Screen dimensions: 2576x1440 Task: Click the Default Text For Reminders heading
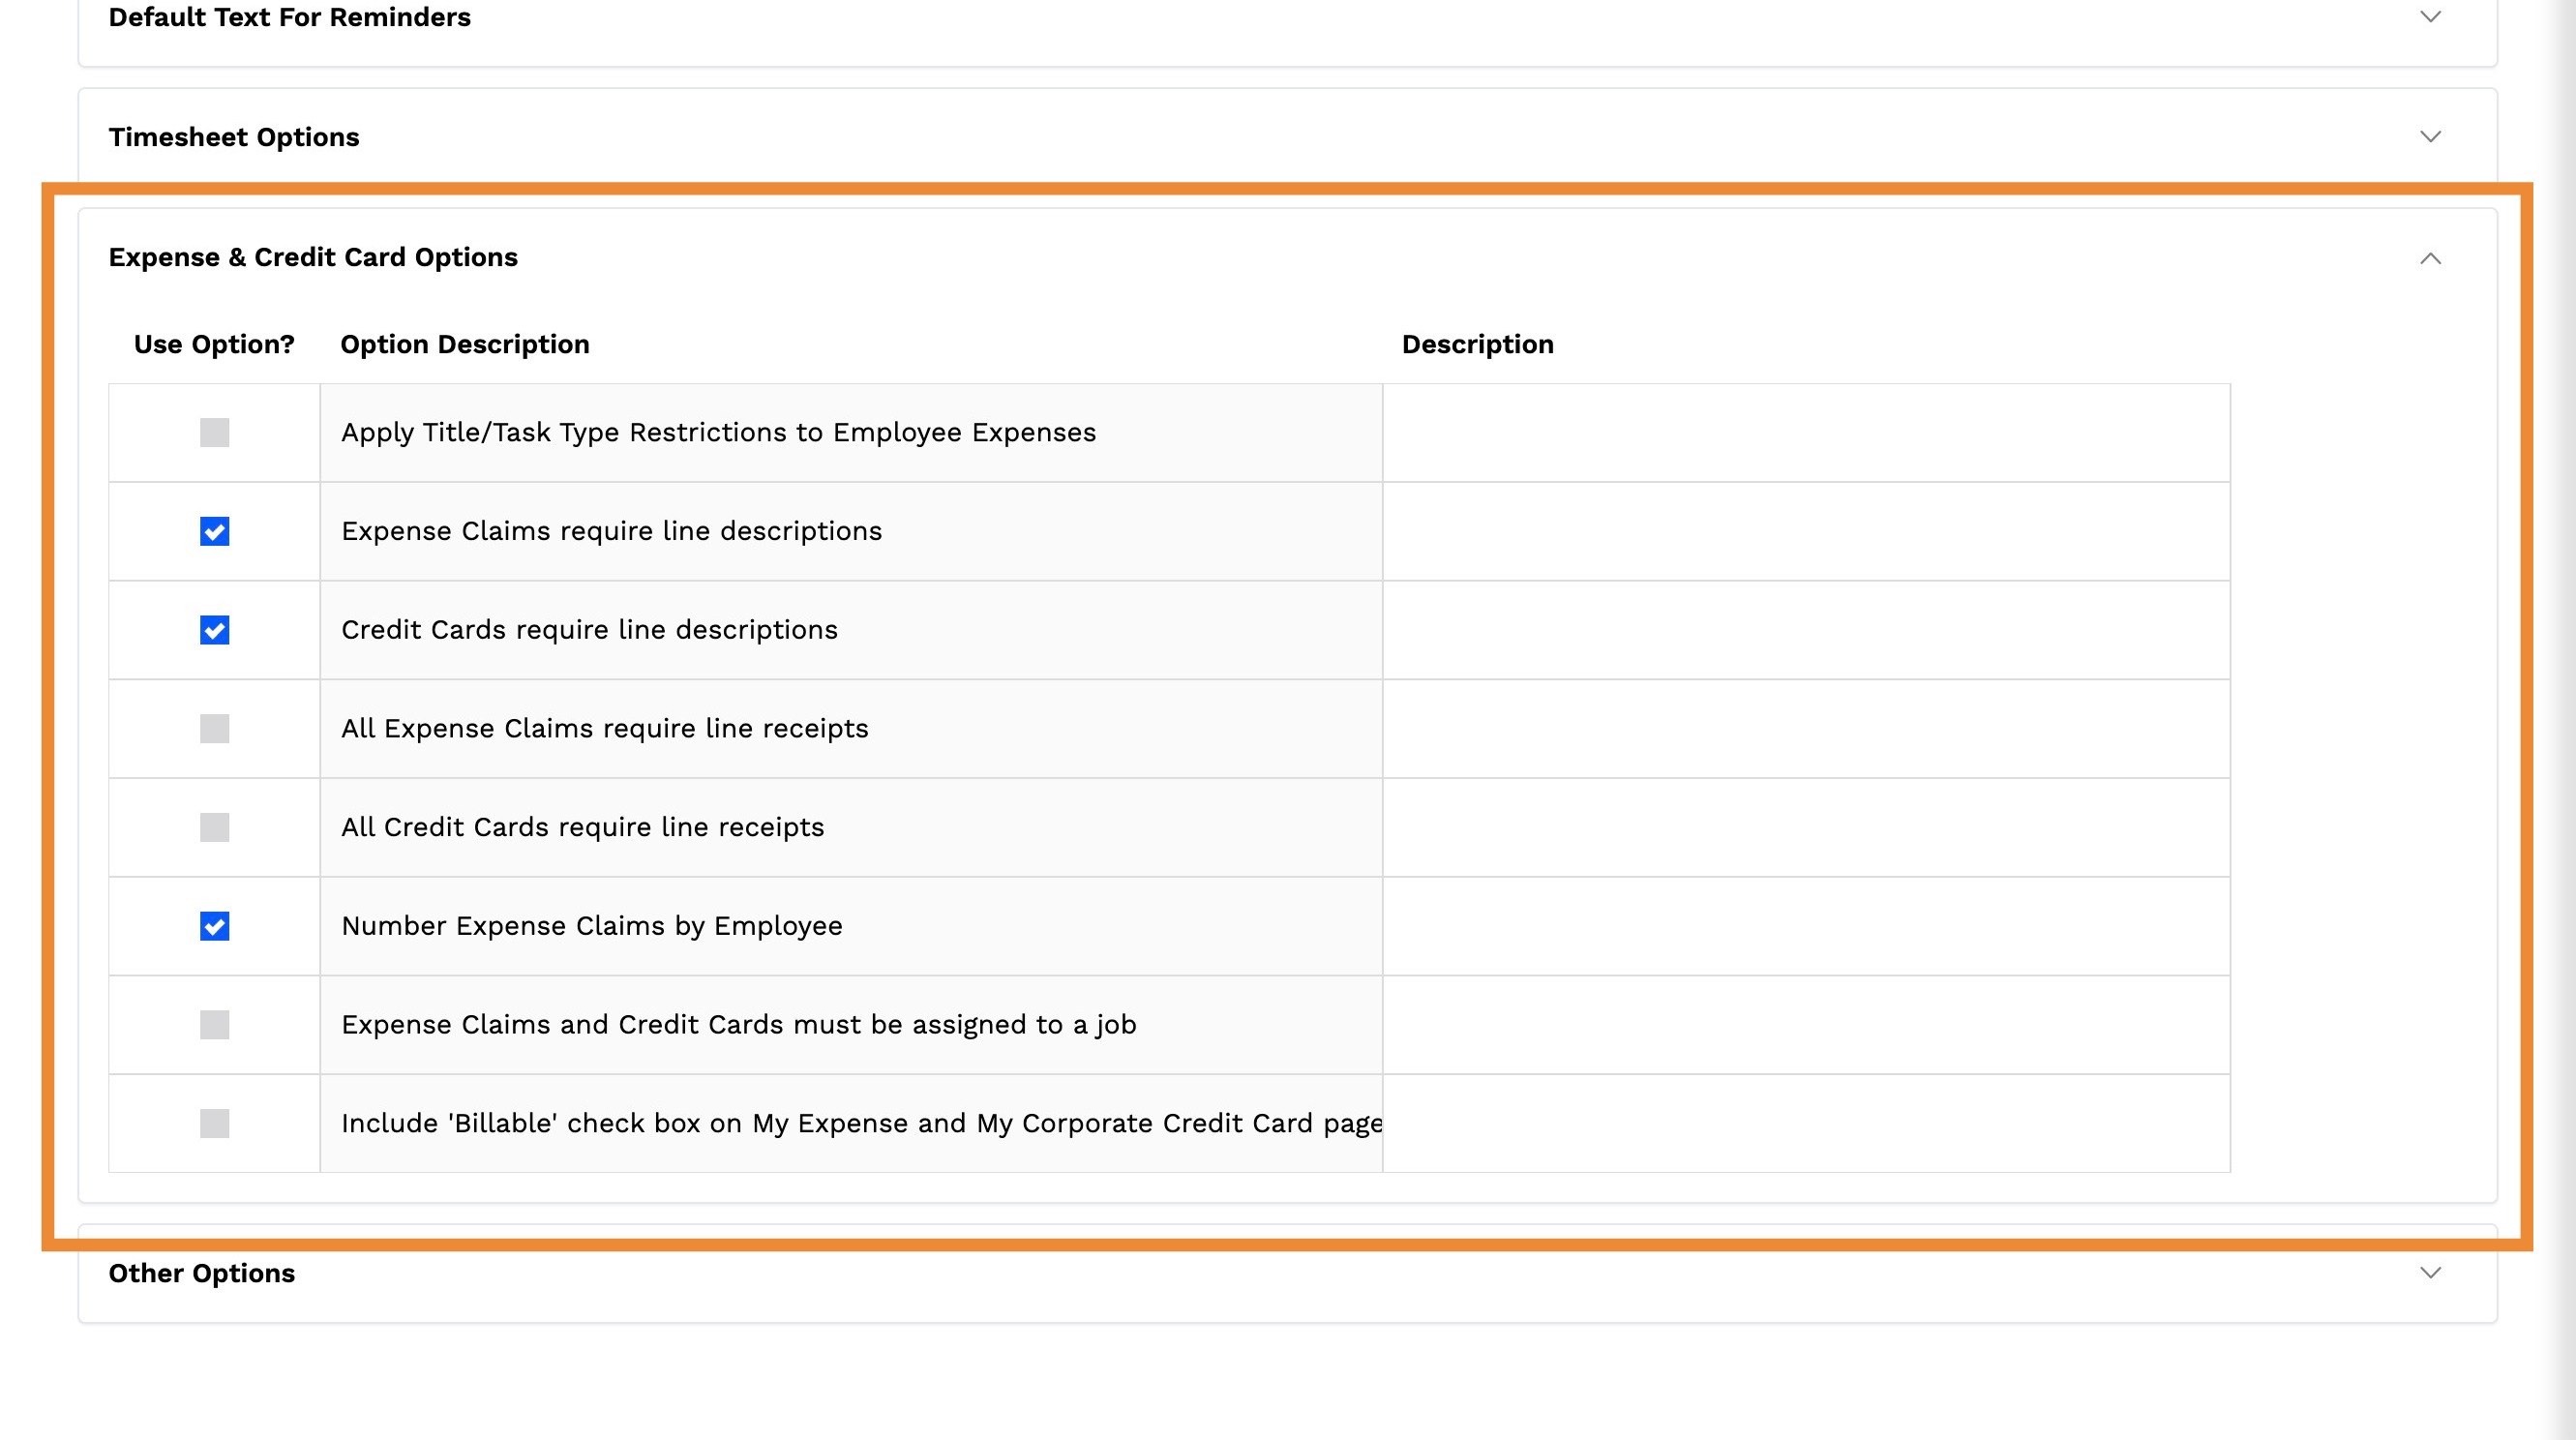tap(289, 17)
